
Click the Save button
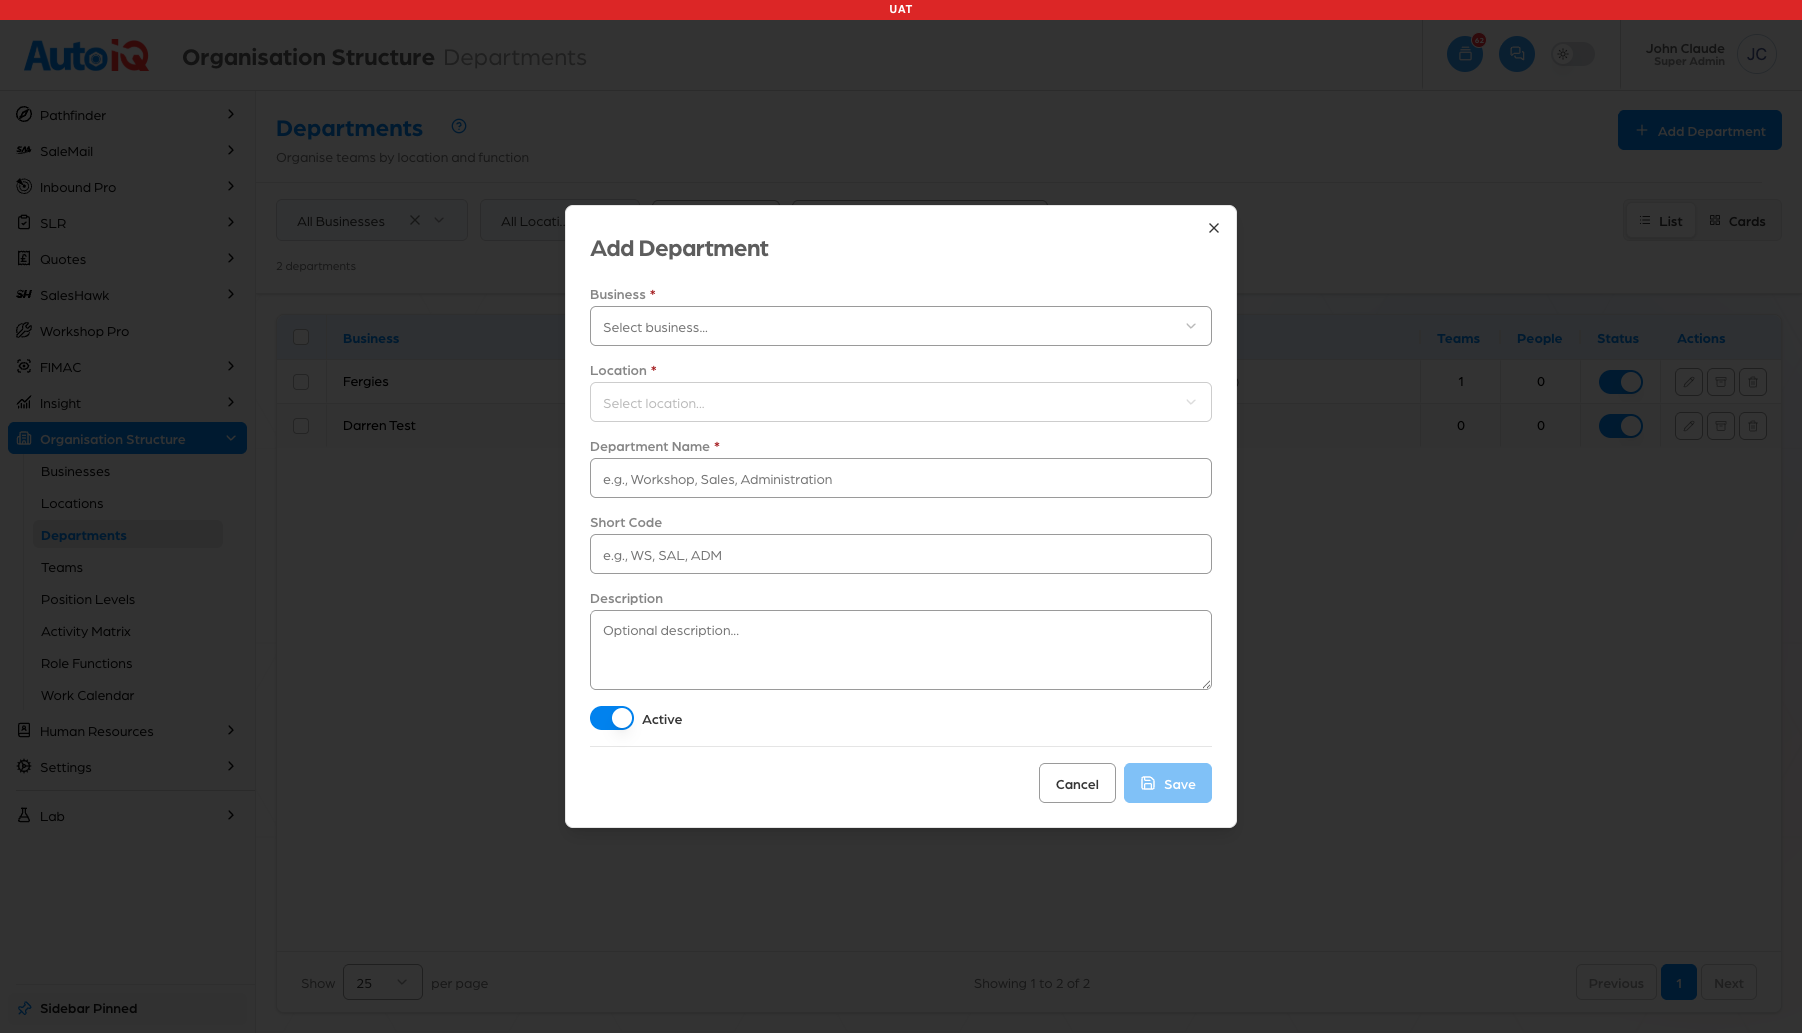1168,783
